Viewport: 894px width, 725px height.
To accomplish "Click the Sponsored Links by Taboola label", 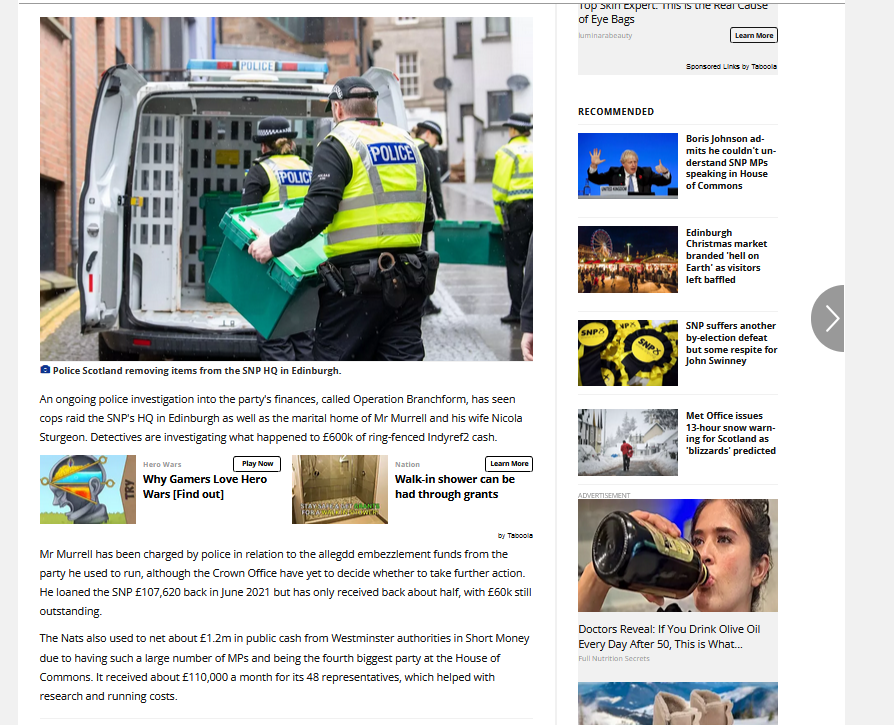I will click(731, 67).
